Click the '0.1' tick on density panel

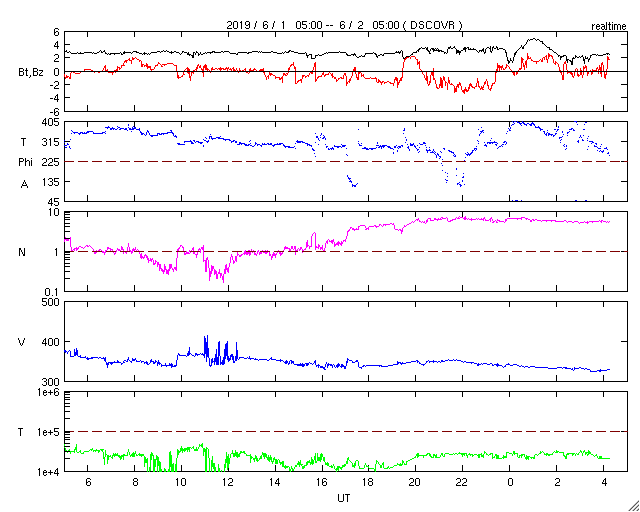53,292
